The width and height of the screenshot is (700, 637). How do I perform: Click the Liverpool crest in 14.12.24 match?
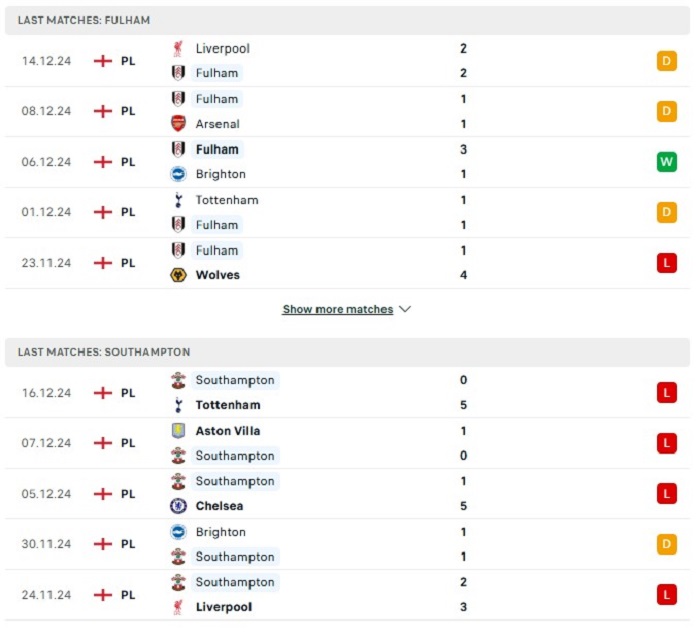179,49
